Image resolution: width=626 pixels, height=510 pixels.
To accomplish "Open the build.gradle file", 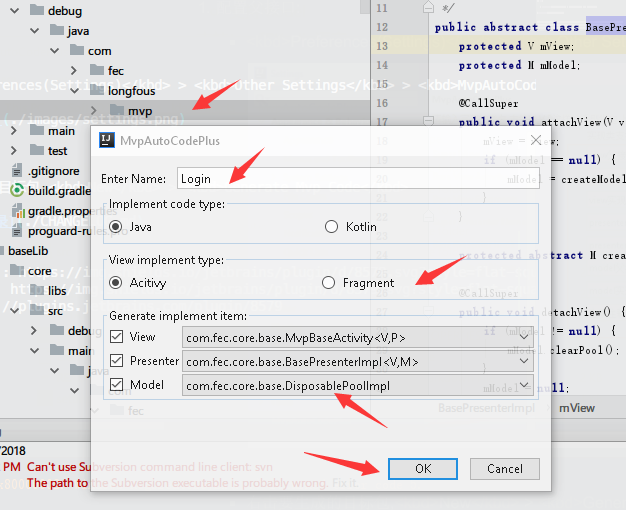I will click(59, 191).
